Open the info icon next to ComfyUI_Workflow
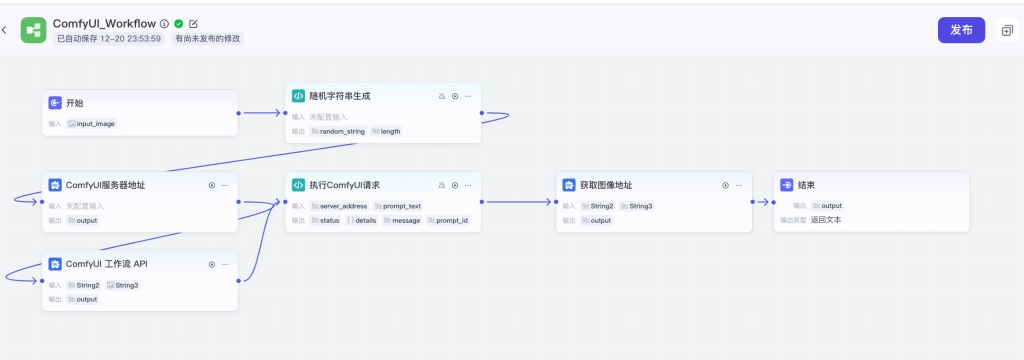 click(165, 24)
